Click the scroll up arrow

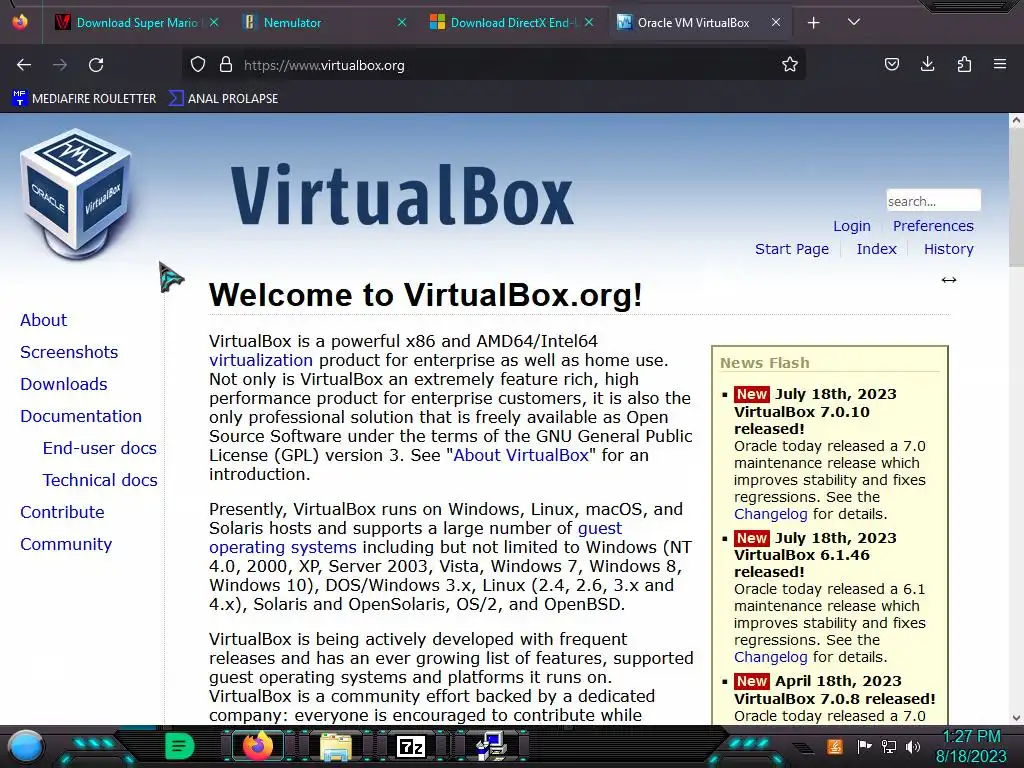[x=1016, y=120]
